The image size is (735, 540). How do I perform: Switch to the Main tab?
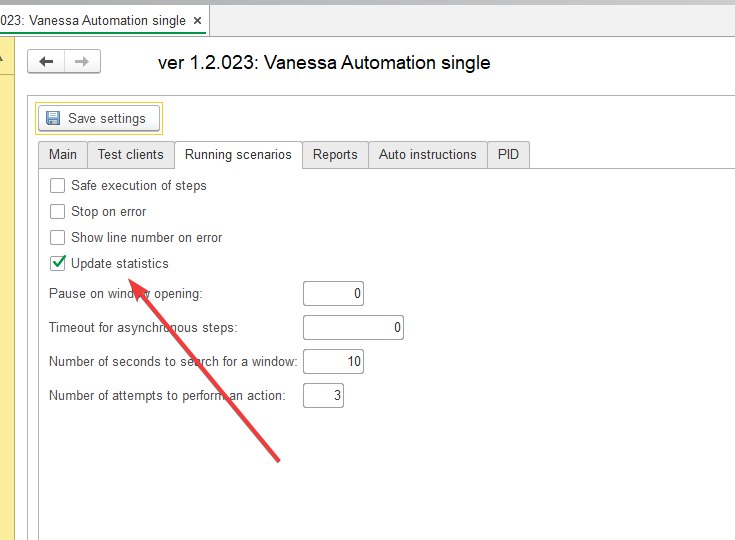coord(63,155)
